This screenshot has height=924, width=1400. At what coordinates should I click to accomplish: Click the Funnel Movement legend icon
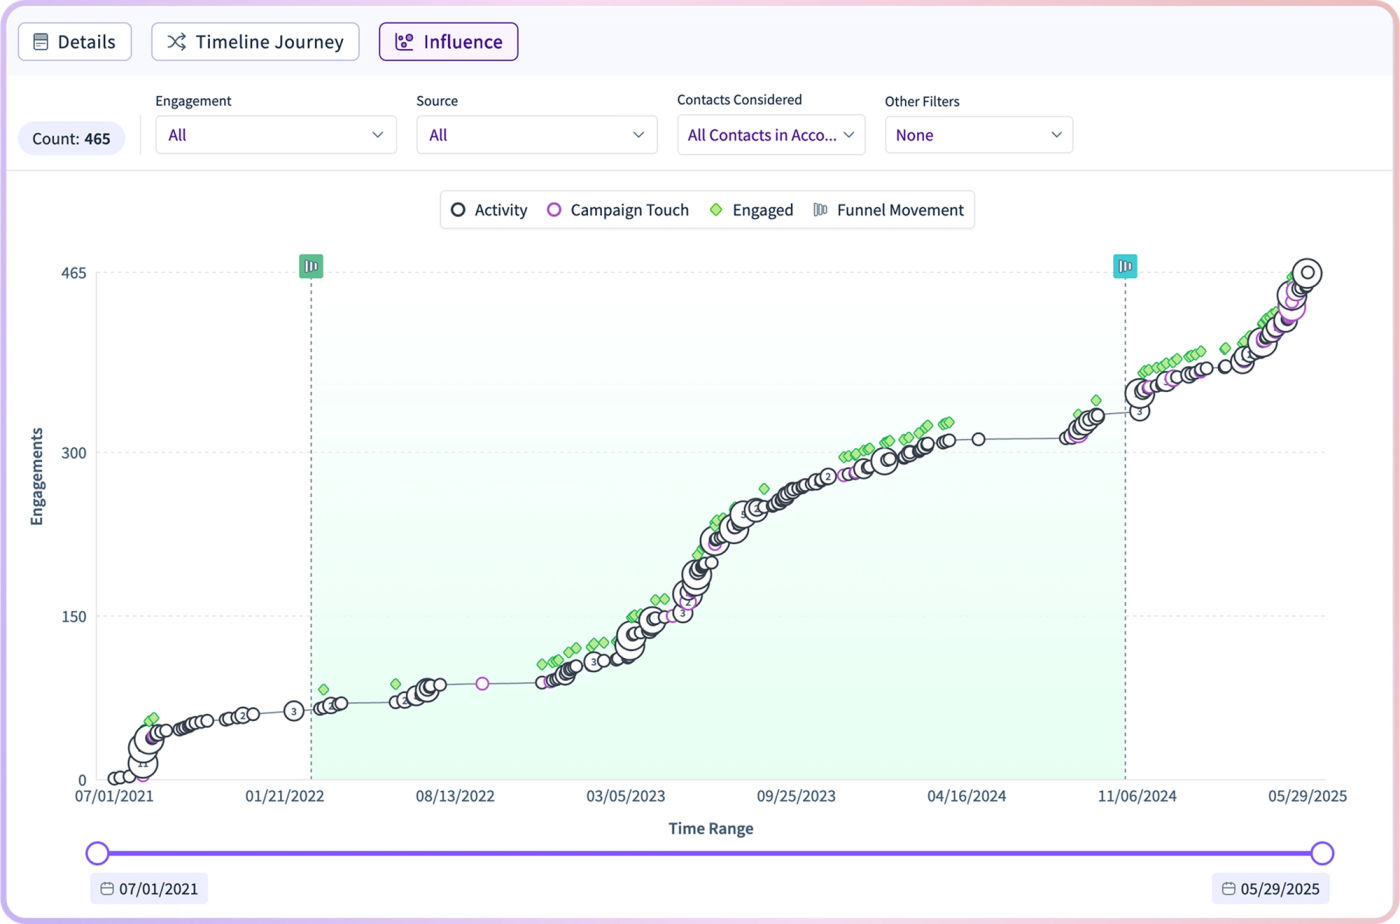coord(821,210)
